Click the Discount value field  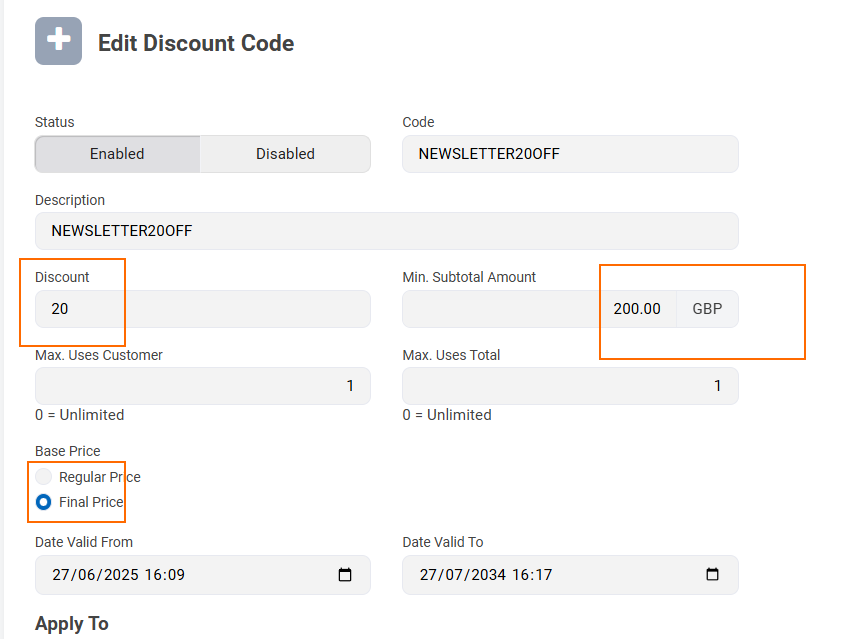pyautogui.click(x=203, y=309)
